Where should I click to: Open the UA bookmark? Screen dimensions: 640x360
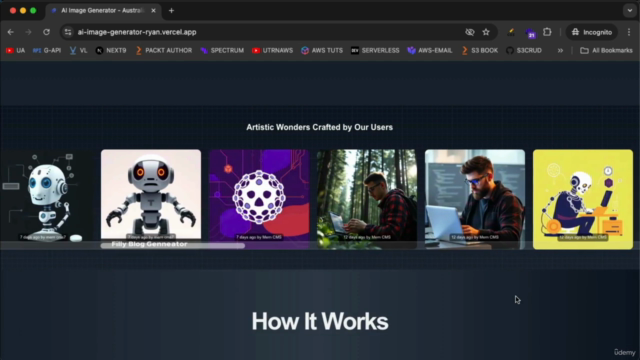click(x=16, y=51)
